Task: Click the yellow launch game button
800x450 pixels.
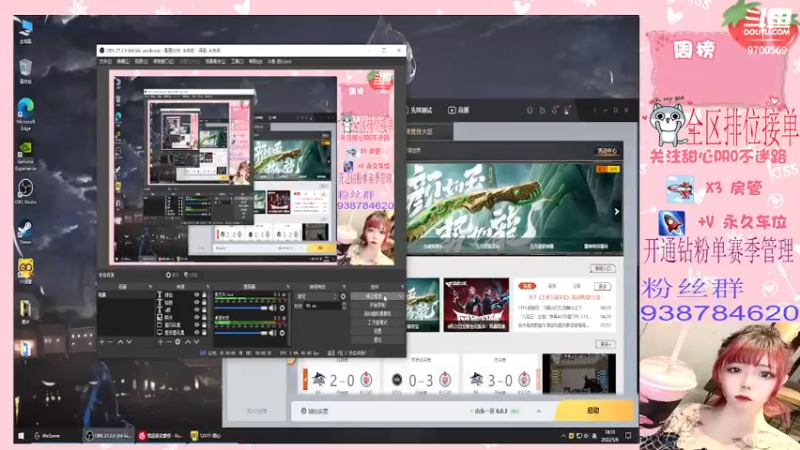Action: [x=593, y=410]
